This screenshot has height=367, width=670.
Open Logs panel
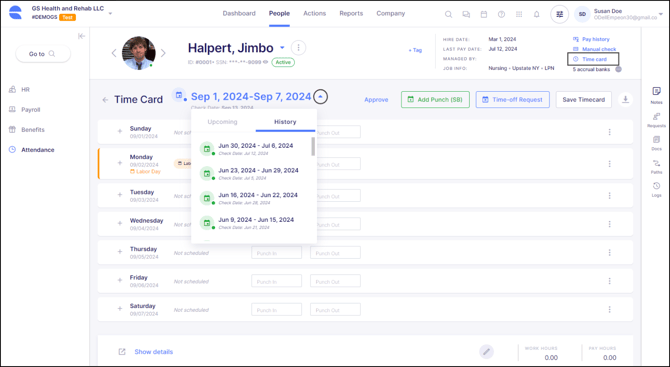(656, 189)
